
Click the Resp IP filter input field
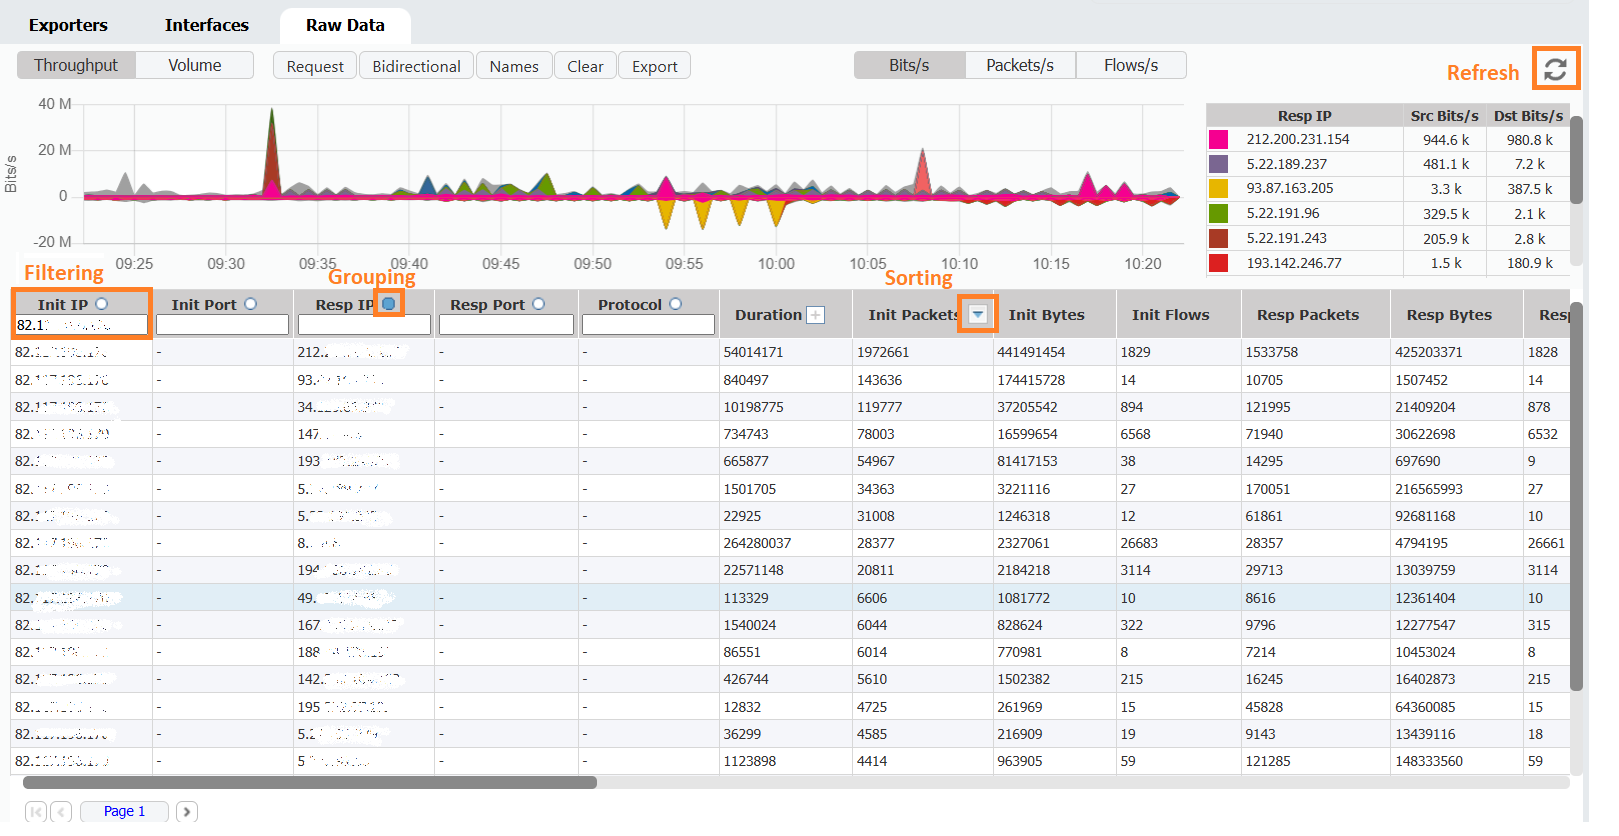[x=364, y=325]
